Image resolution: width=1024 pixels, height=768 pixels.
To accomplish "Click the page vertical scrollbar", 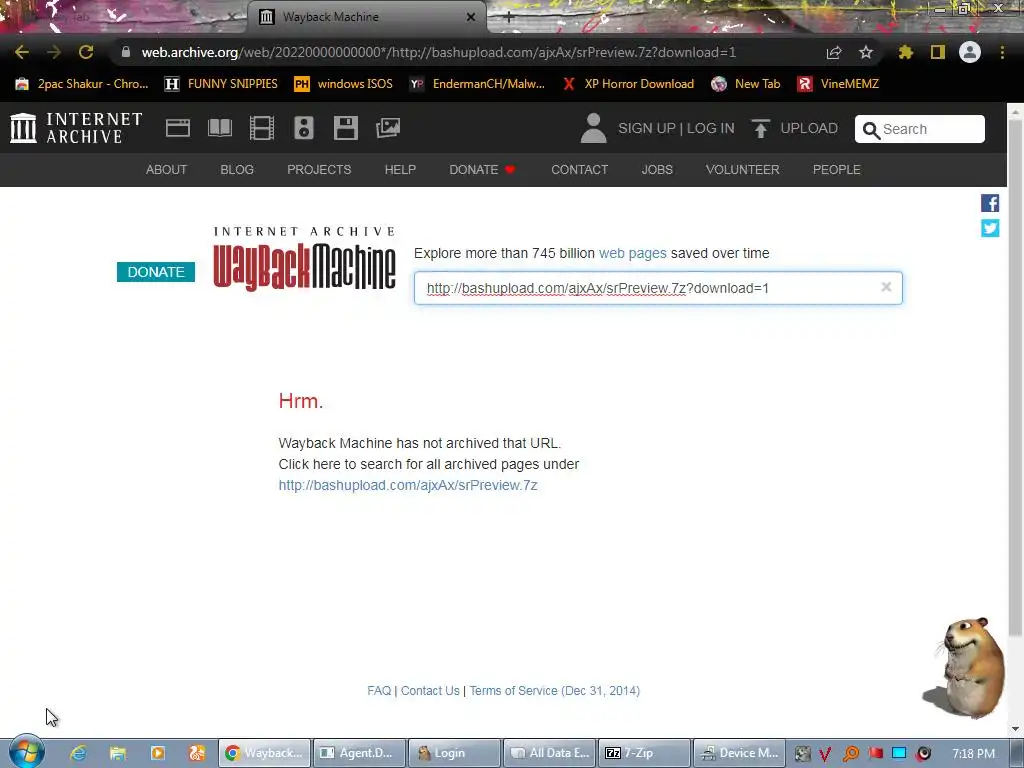I will point(1015,377).
